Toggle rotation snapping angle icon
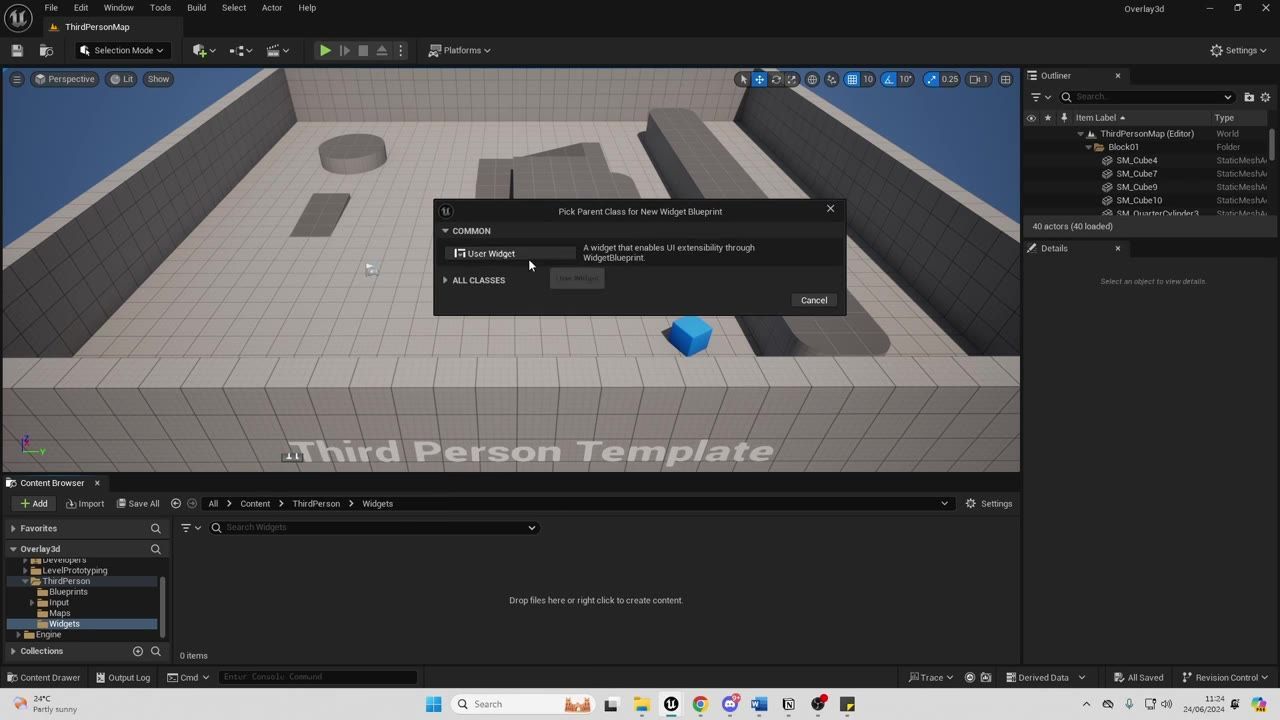The height and width of the screenshot is (720, 1280). pos(889,79)
